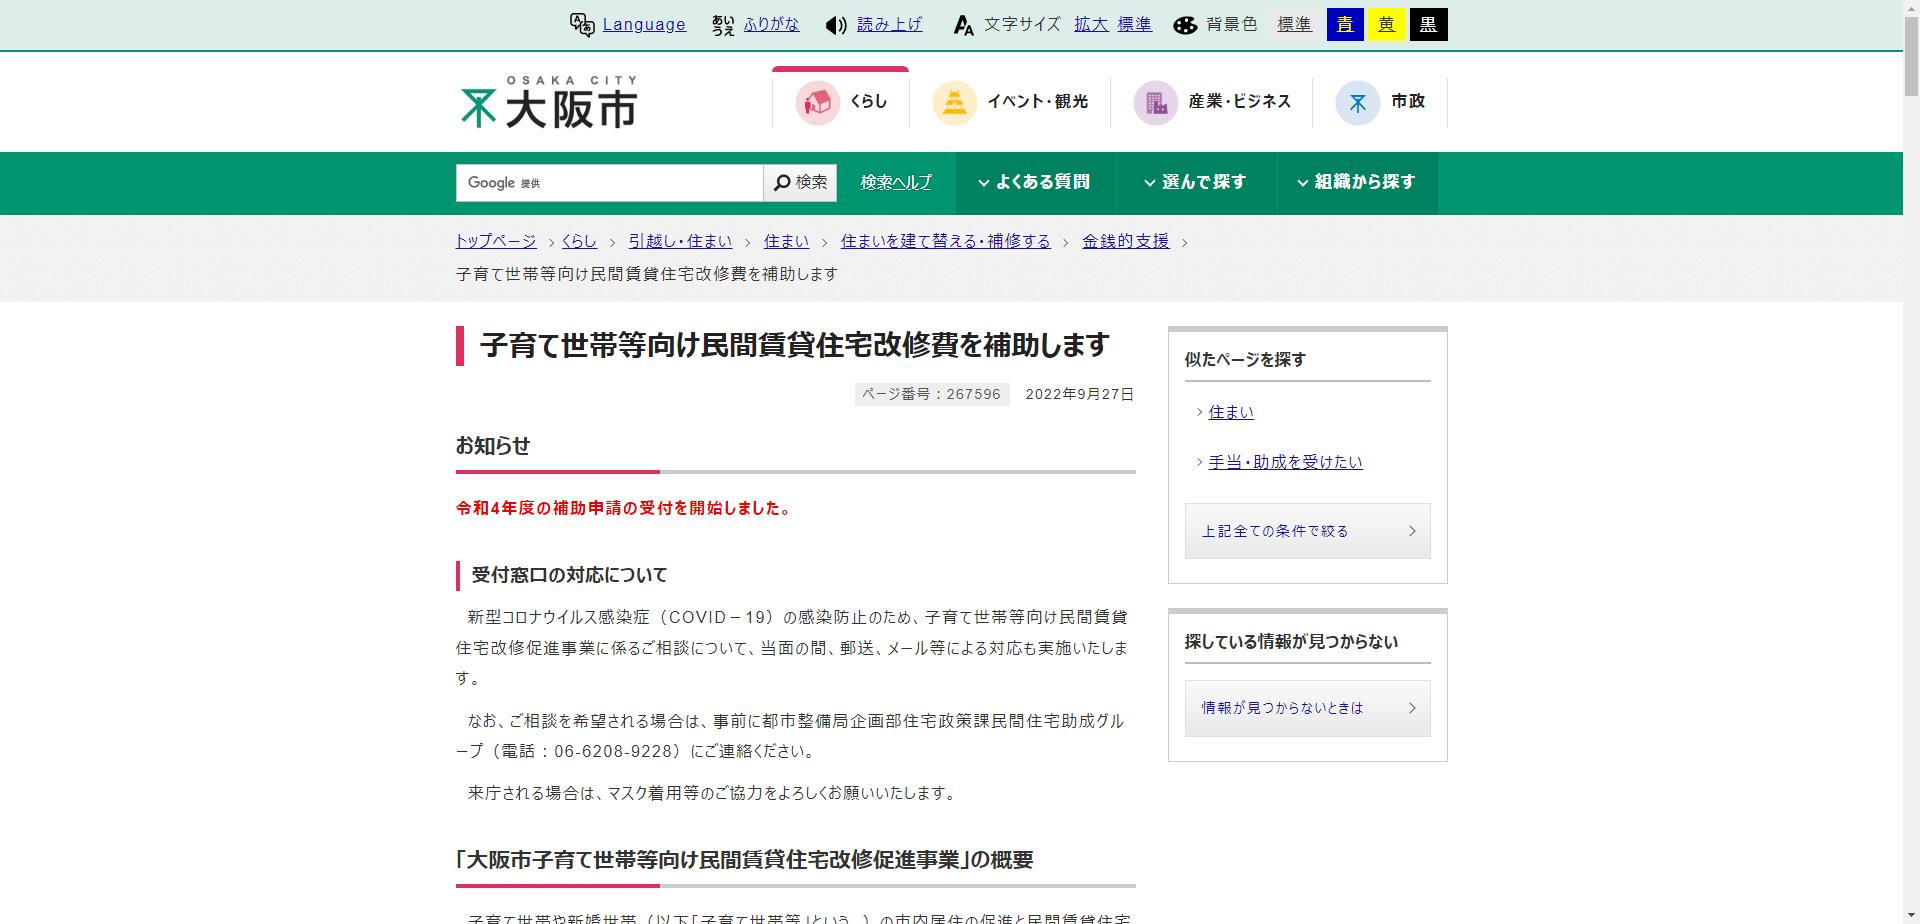Click the page vertical scrollbar

pos(1911,462)
